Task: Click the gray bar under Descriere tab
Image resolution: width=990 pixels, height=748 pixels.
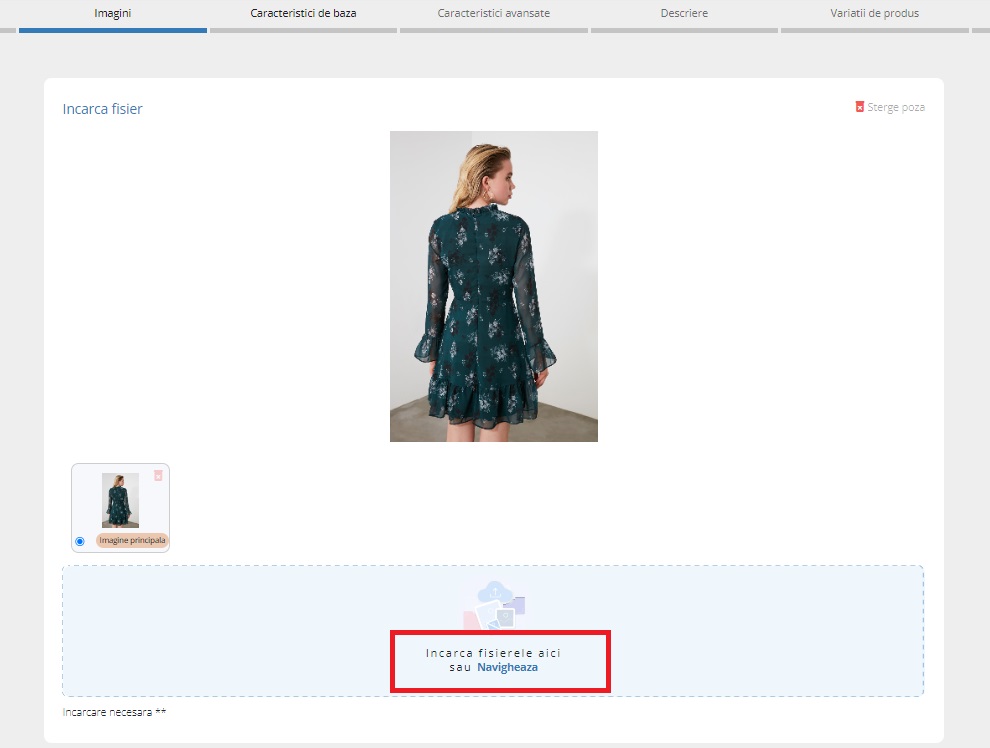Action: coord(684,30)
